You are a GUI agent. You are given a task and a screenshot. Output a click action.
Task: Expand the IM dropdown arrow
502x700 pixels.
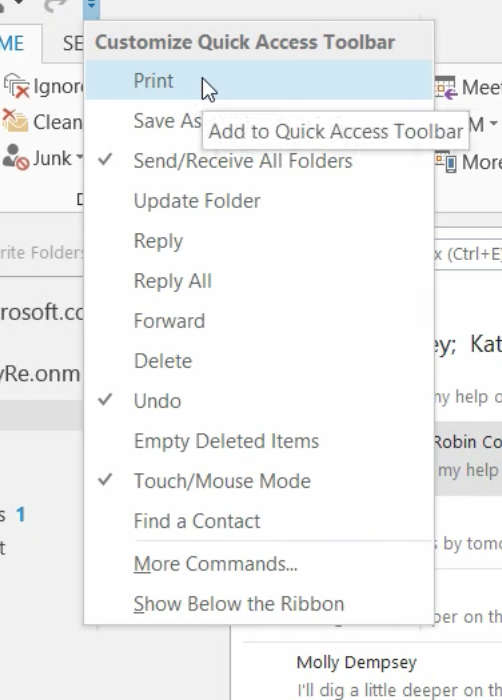[x=493, y=124]
